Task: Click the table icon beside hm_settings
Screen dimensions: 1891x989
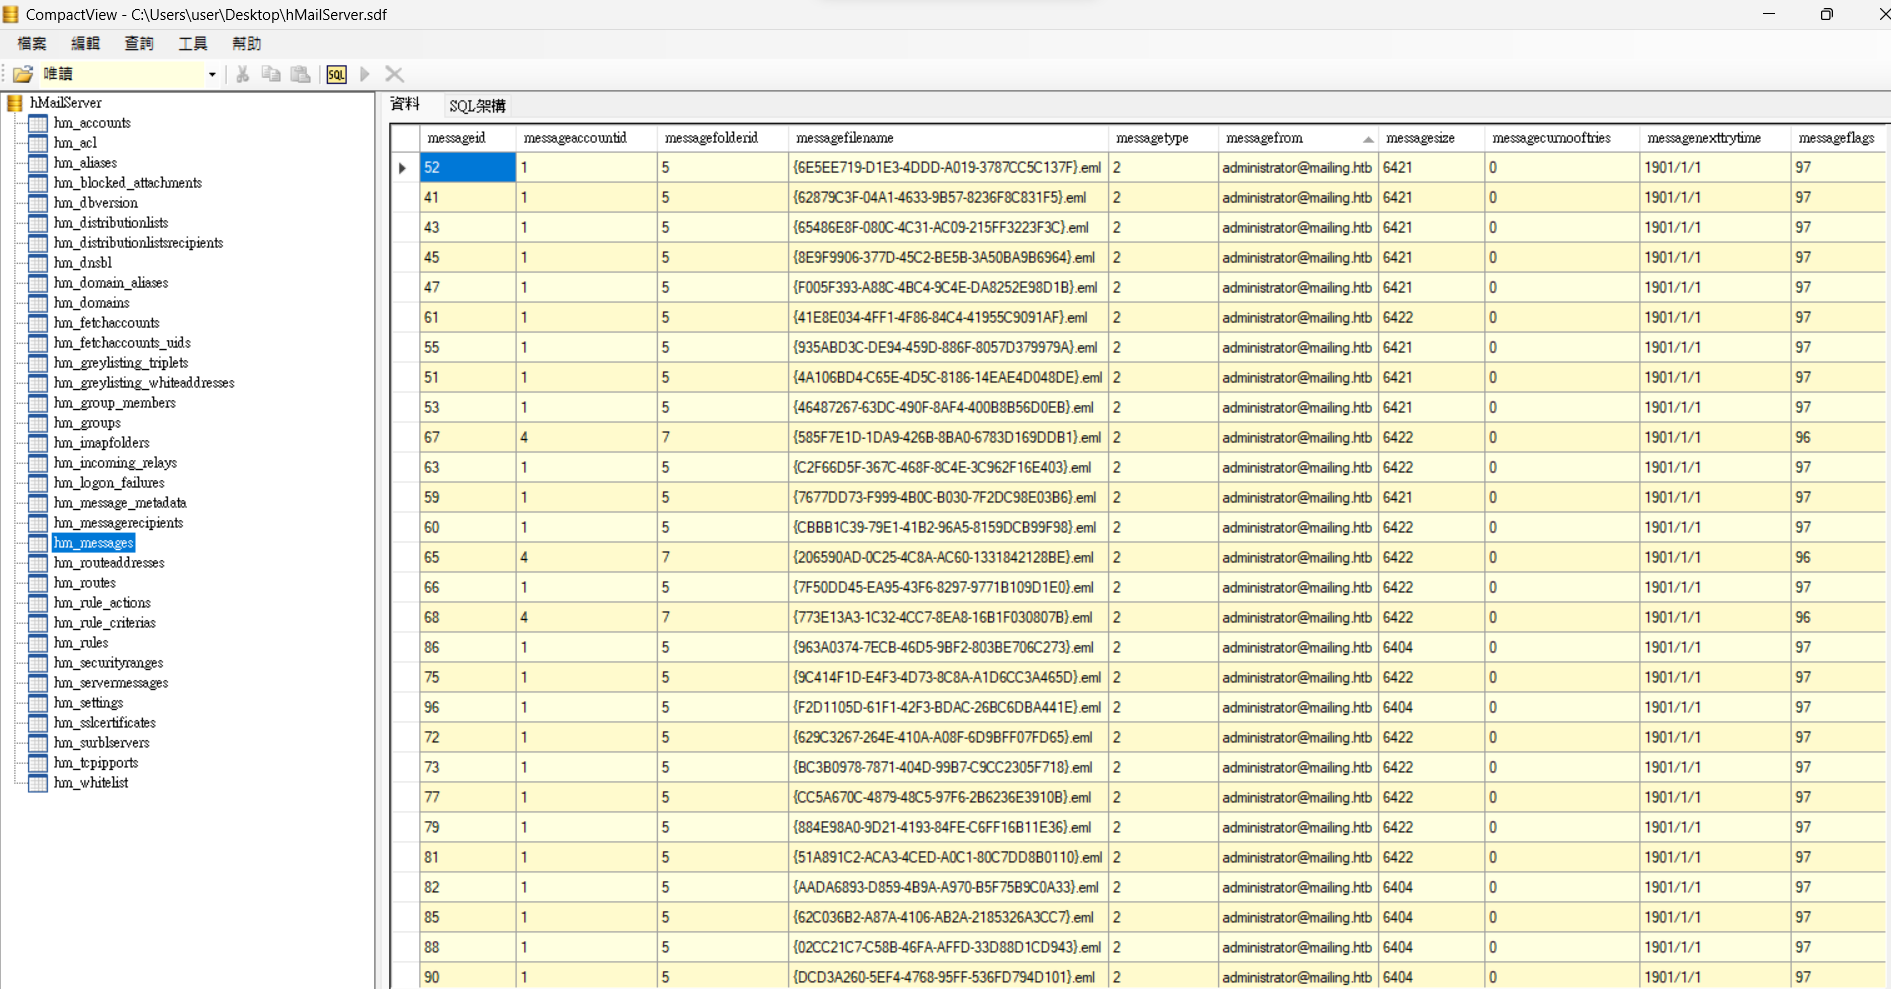Action: tap(38, 703)
